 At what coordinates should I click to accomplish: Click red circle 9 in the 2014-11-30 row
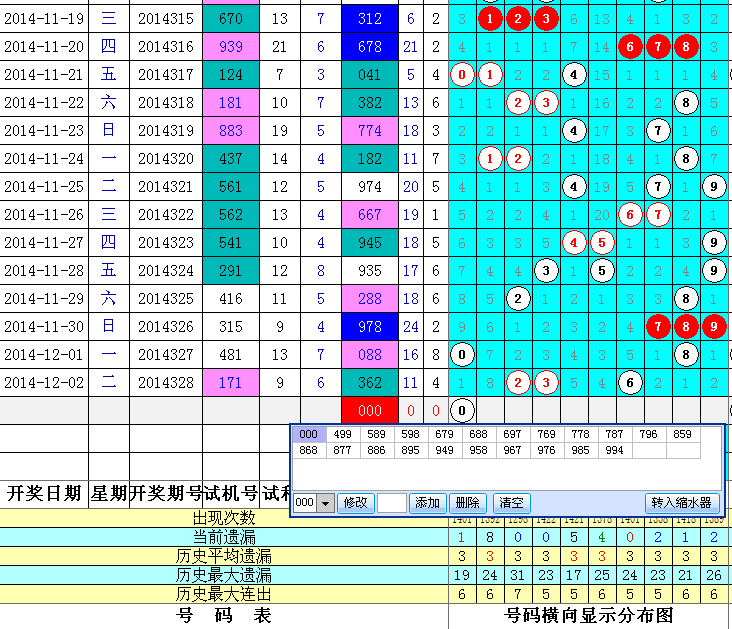coord(713,326)
